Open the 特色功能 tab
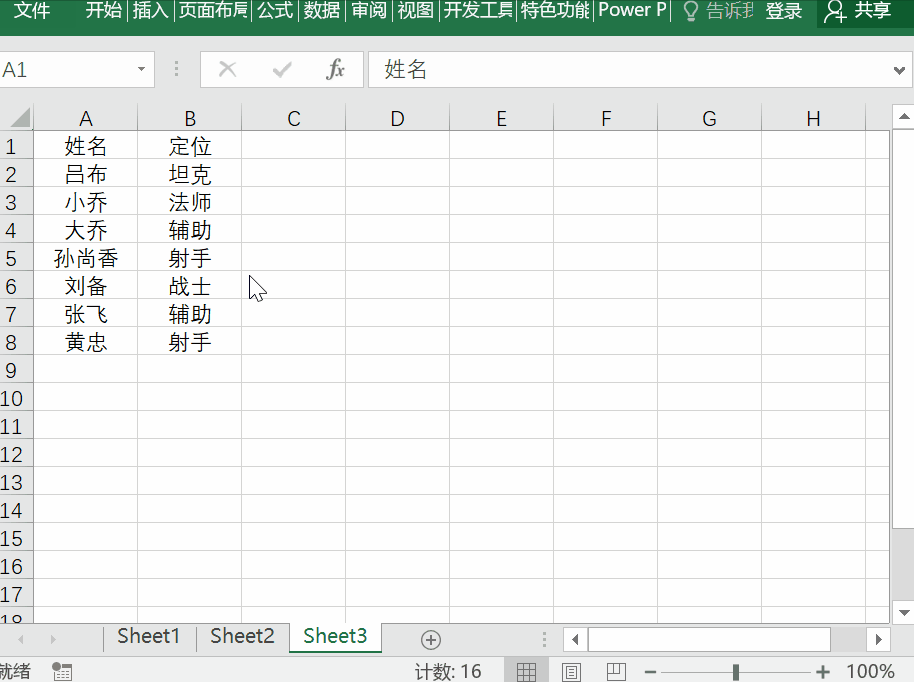This screenshot has width=914, height=682. coord(555,10)
